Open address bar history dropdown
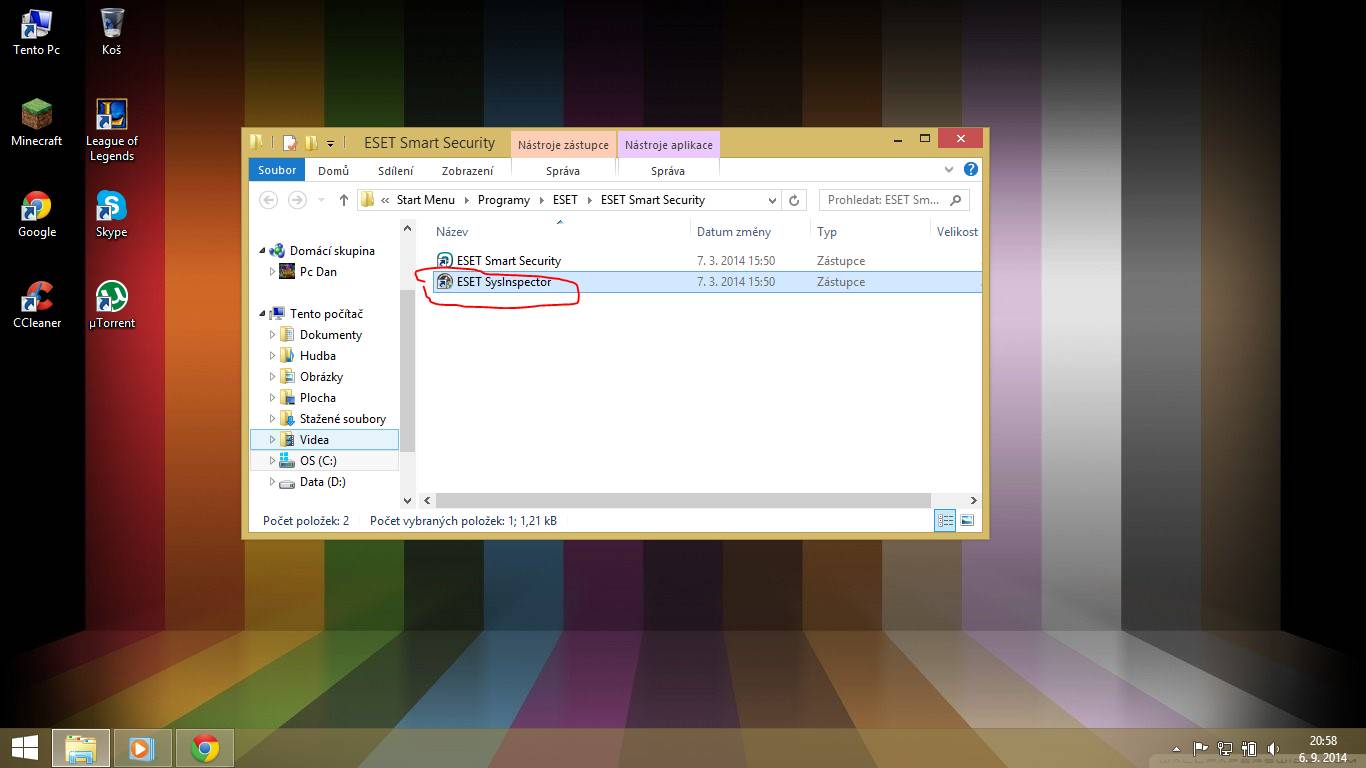This screenshot has width=1366, height=768. 771,200
